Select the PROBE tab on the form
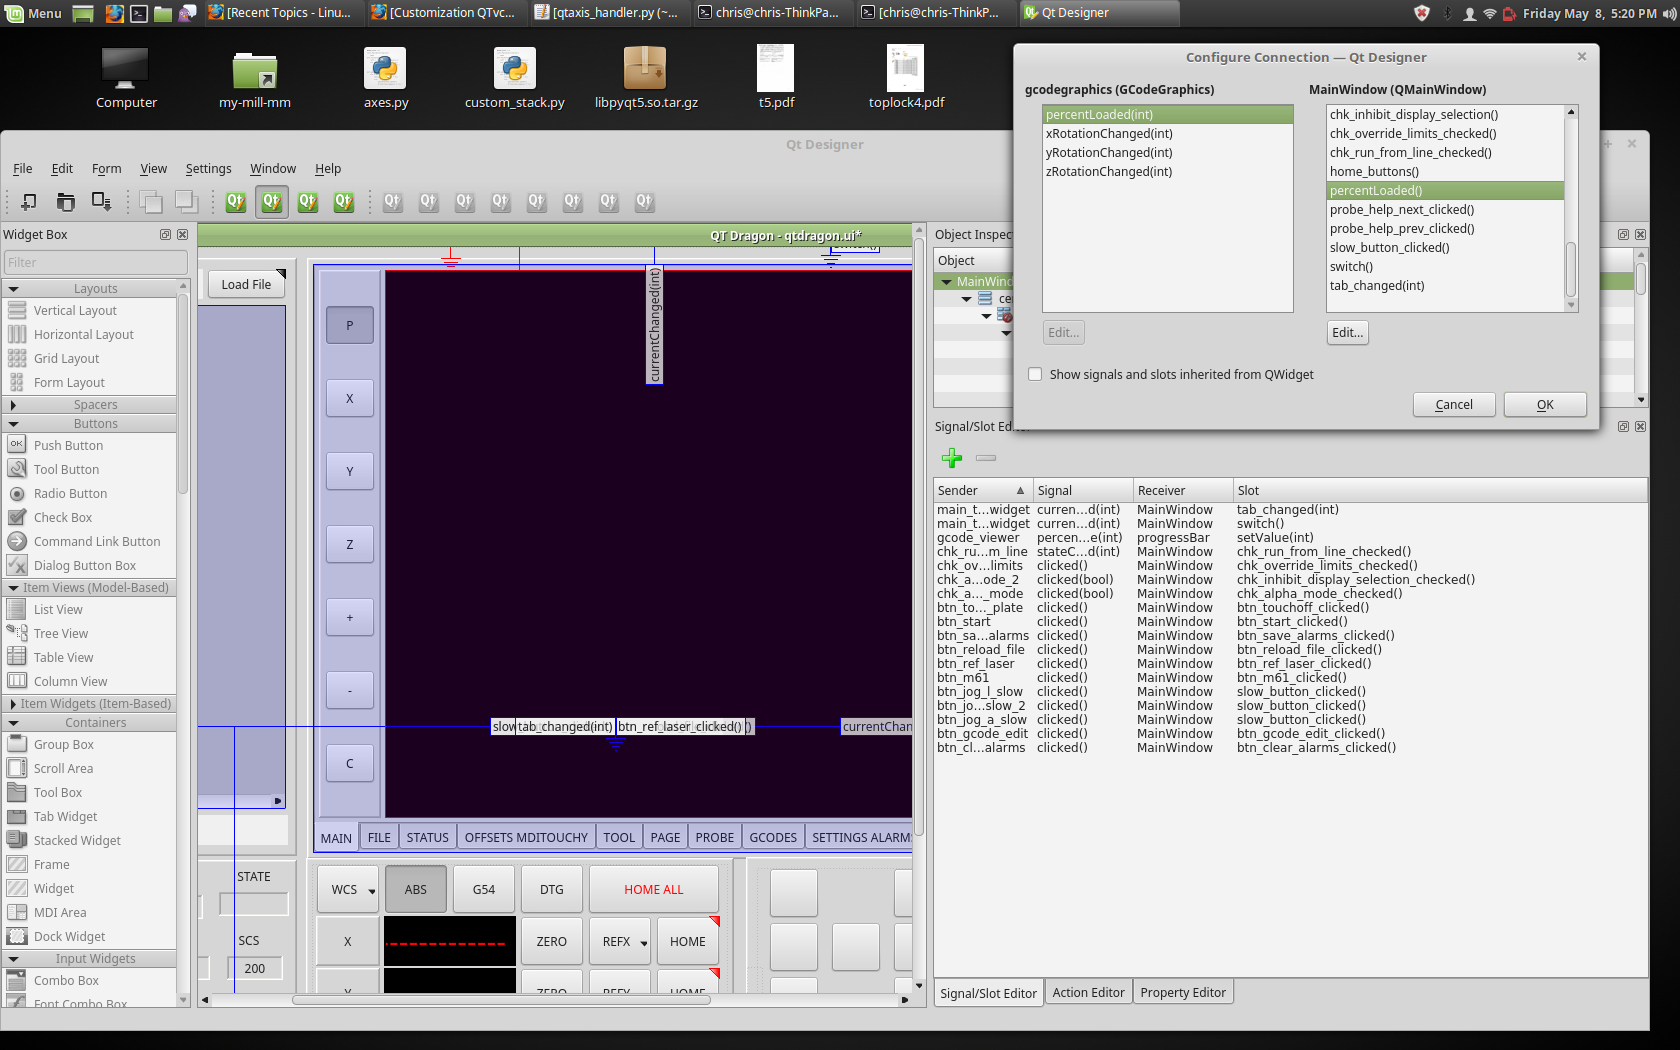This screenshot has height=1050, width=1680. pyautogui.click(x=714, y=837)
